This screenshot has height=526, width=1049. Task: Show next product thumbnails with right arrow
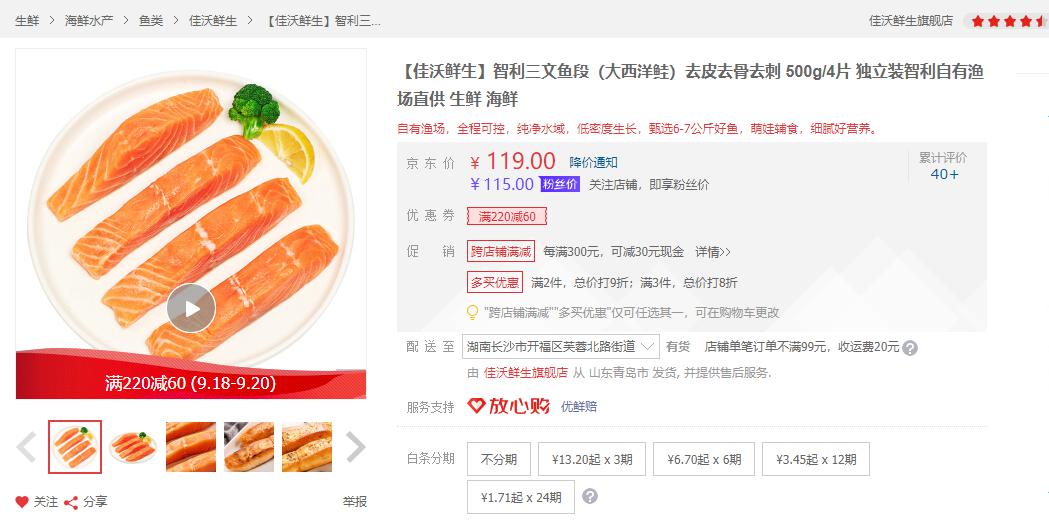[355, 447]
